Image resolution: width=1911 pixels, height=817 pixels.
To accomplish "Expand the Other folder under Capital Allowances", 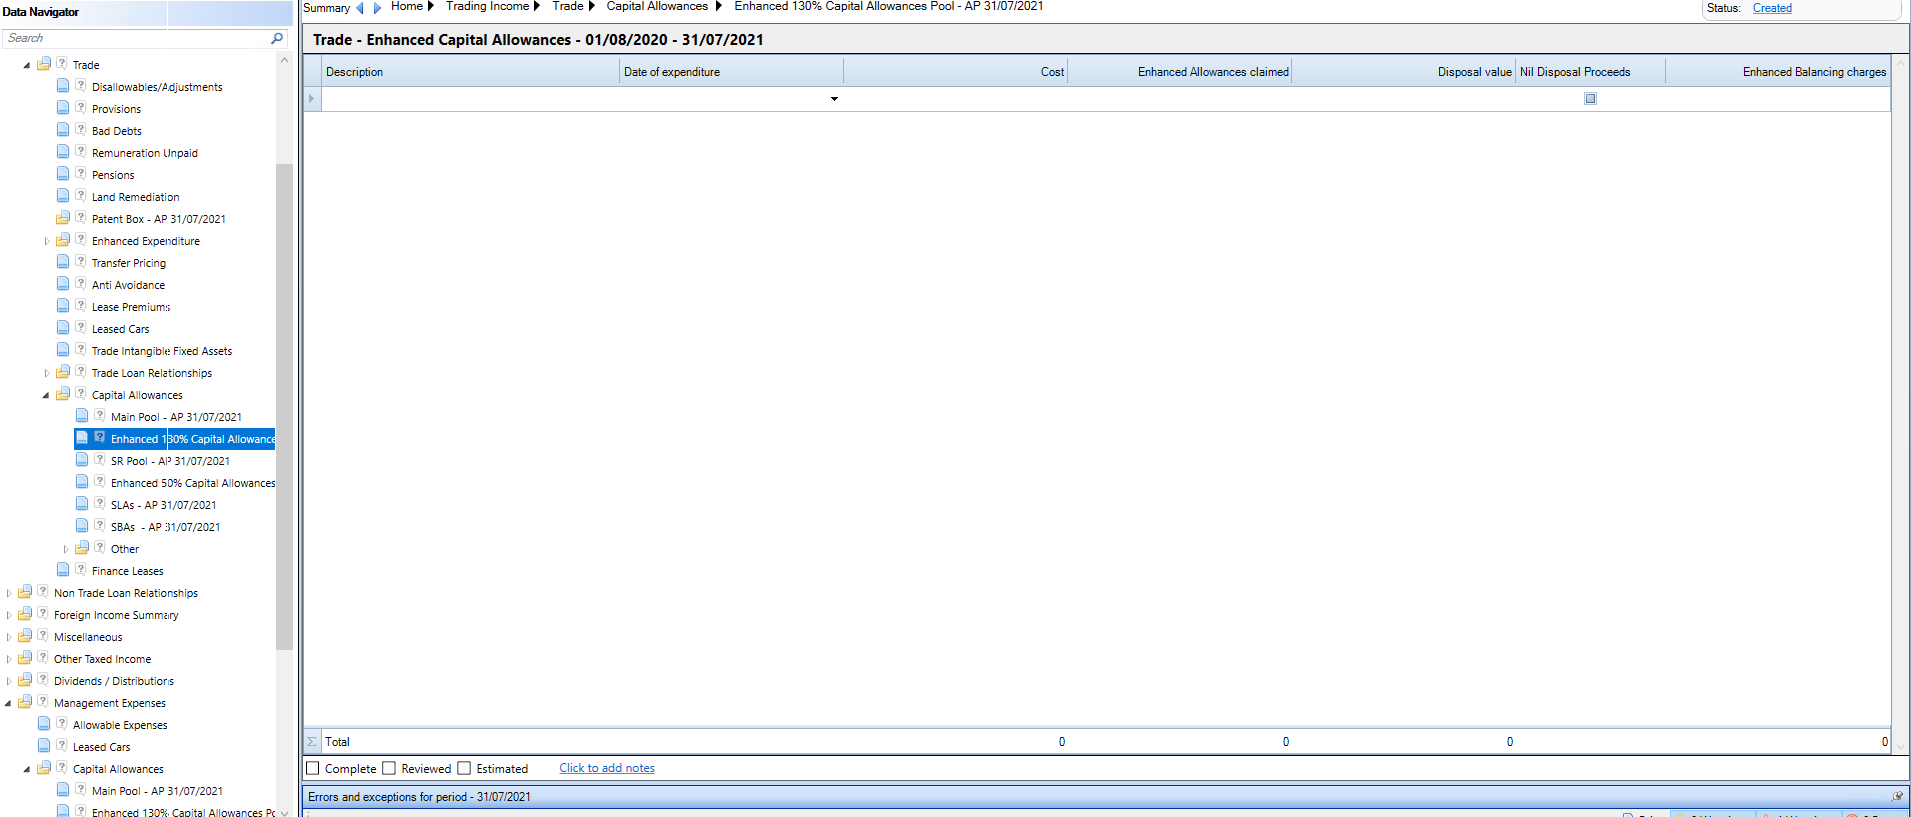I will coord(65,549).
